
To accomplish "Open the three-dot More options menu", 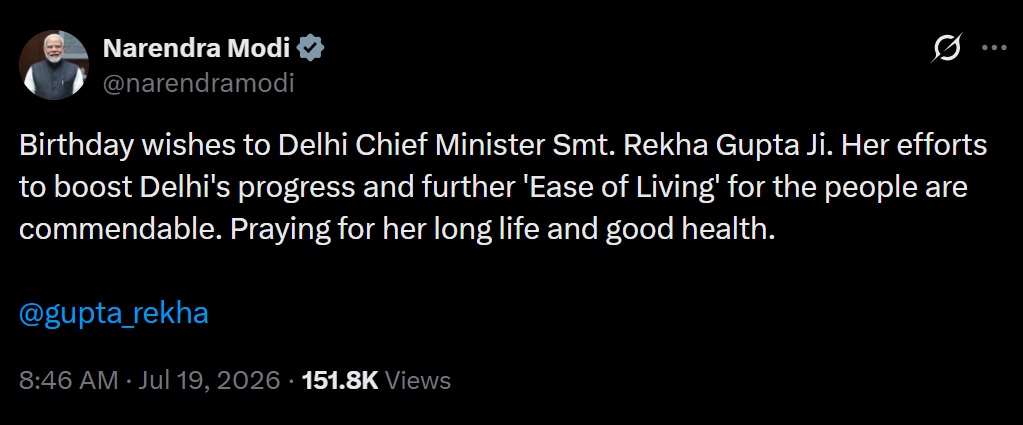I will tap(995, 48).
